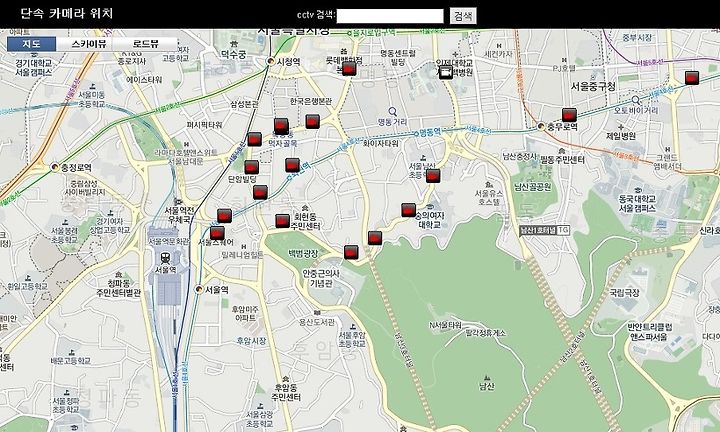The width and height of the screenshot is (720, 432).
Task: Click the 밀레니엄힐튼 label
Action: 242,254
